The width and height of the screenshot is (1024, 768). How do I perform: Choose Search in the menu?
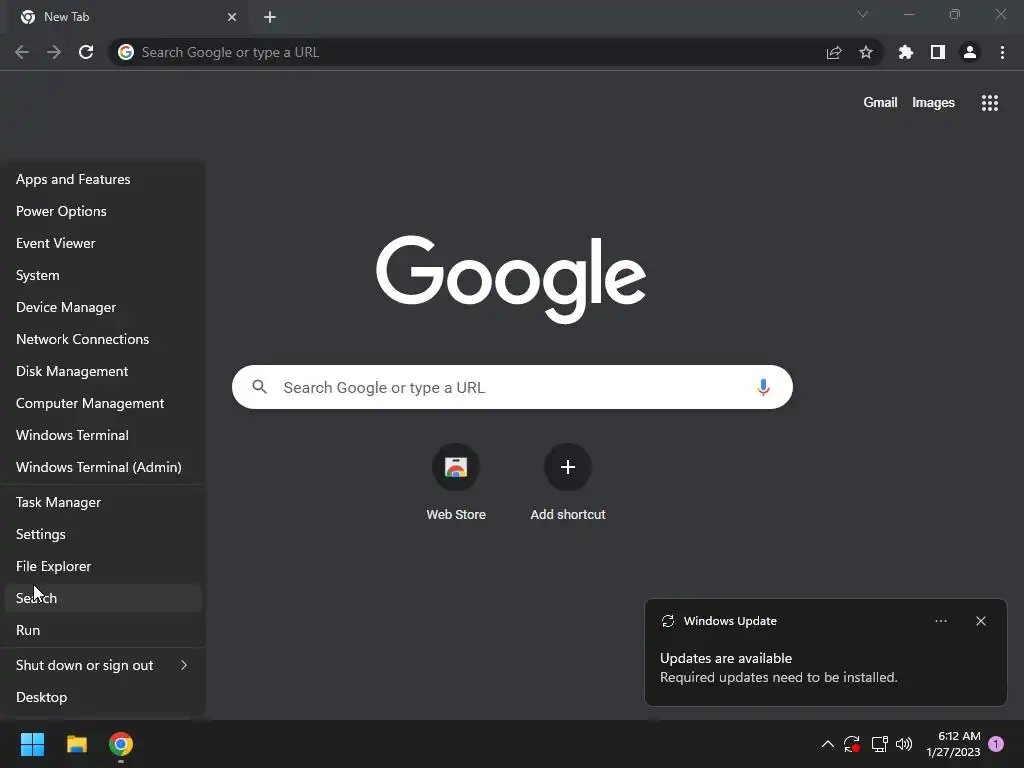pyautogui.click(x=103, y=598)
